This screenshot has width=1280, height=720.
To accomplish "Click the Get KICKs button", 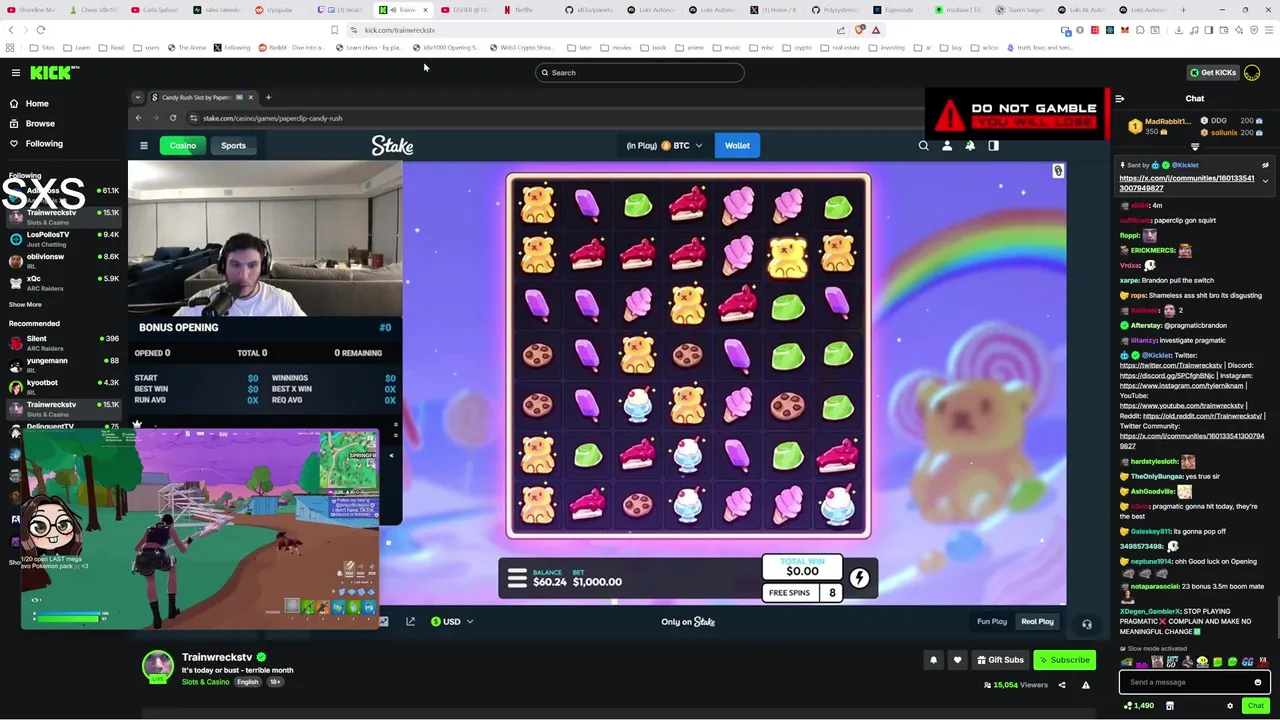I will tap(1212, 72).
